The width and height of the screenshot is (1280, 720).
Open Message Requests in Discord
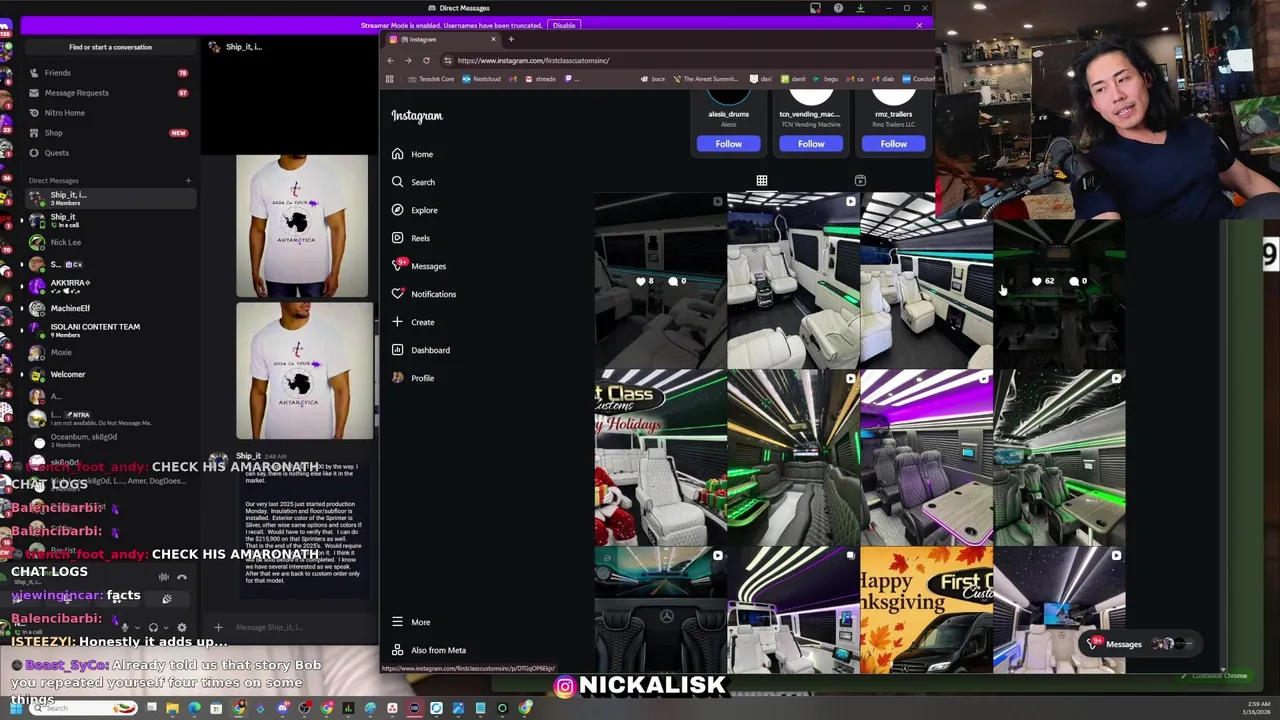pos(108,93)
